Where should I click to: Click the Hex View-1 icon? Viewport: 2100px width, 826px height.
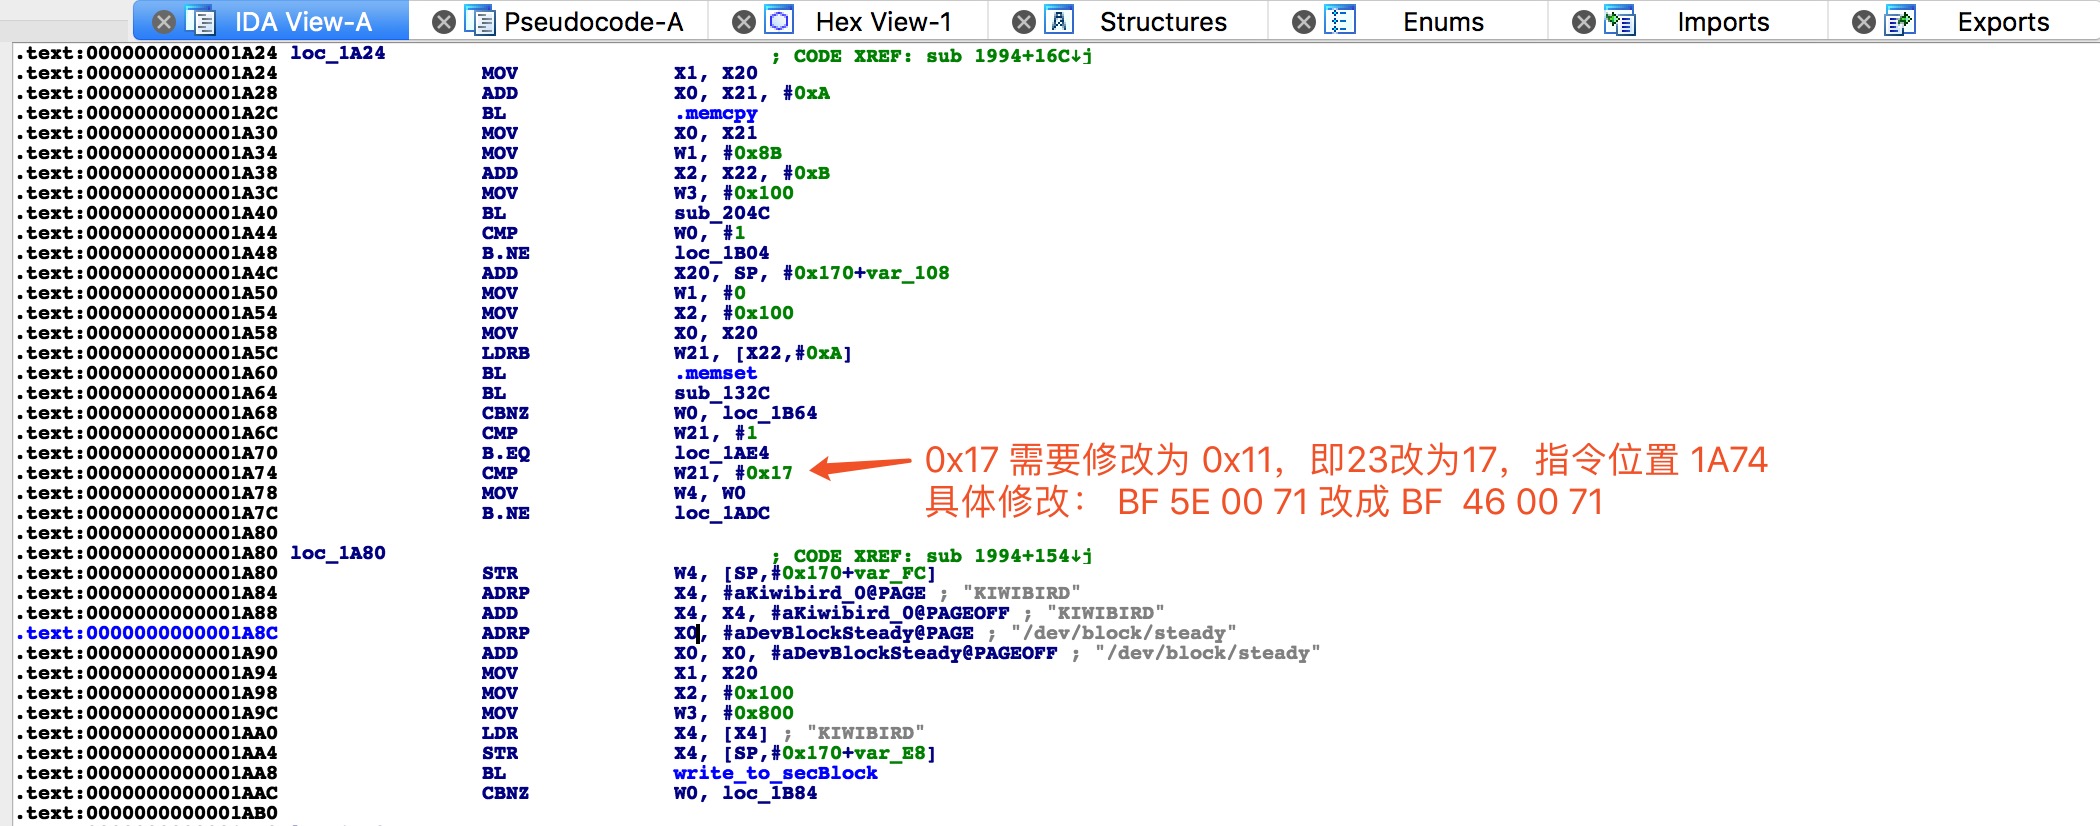tap(779, 20)
